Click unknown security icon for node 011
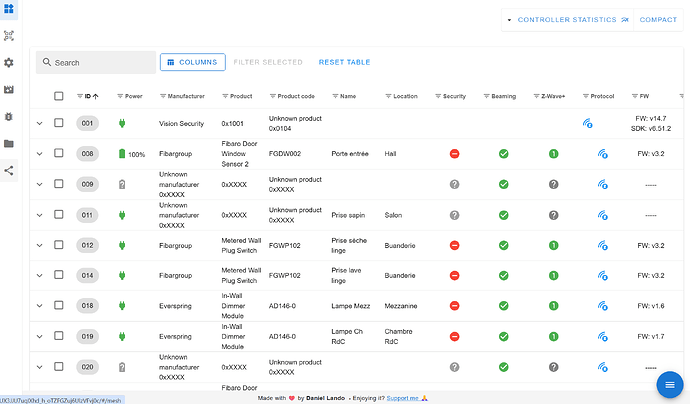The image size is (690, 404). pos(455,215)
